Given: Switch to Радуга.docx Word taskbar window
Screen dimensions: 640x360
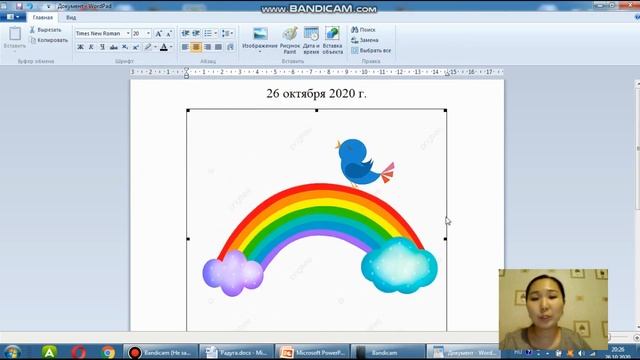Looking at the screenshot, I should pos(237,352).
